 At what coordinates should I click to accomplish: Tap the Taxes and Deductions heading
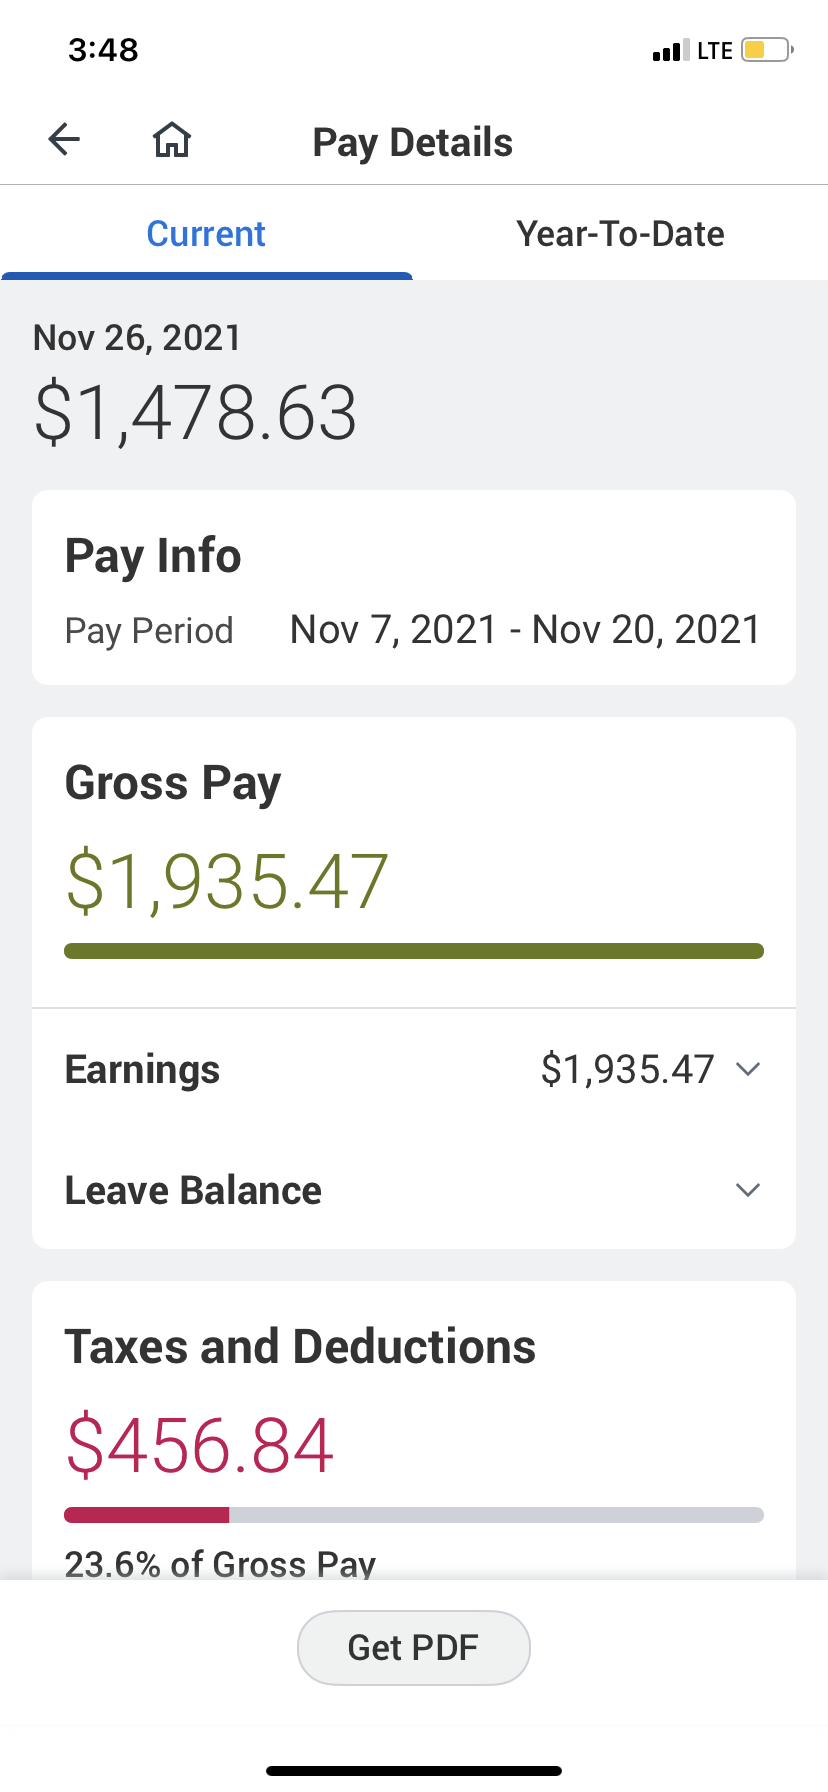pos(300,1346)
